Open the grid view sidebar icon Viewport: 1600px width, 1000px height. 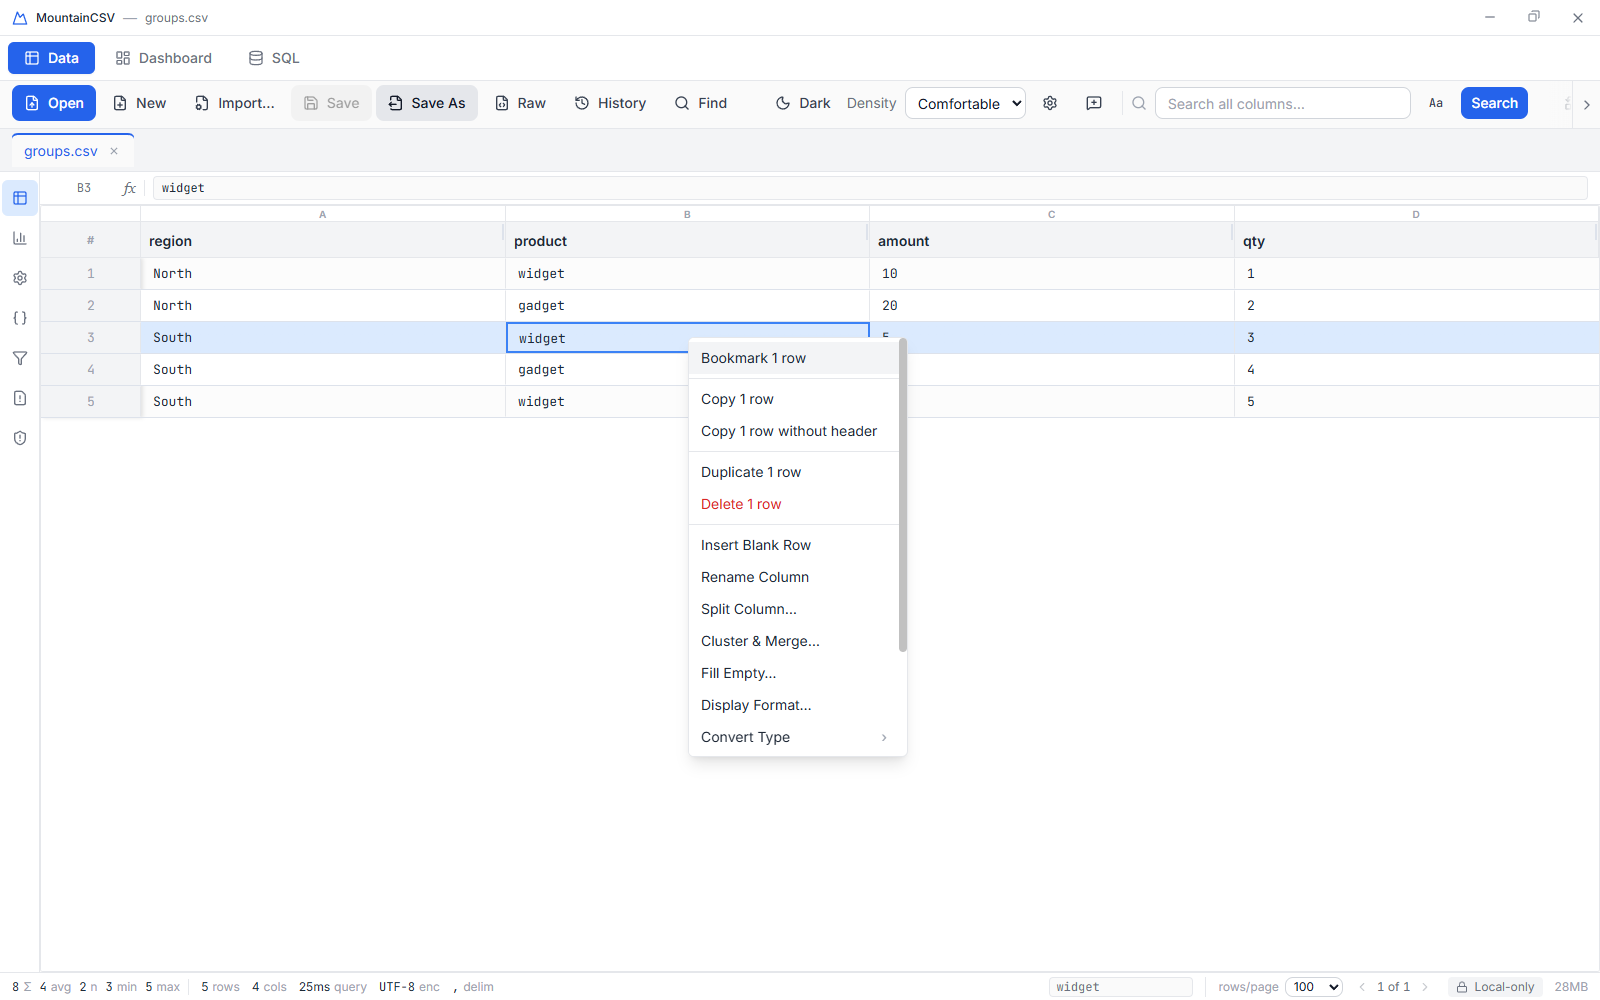pyautogui.click(x=20, y=198)
